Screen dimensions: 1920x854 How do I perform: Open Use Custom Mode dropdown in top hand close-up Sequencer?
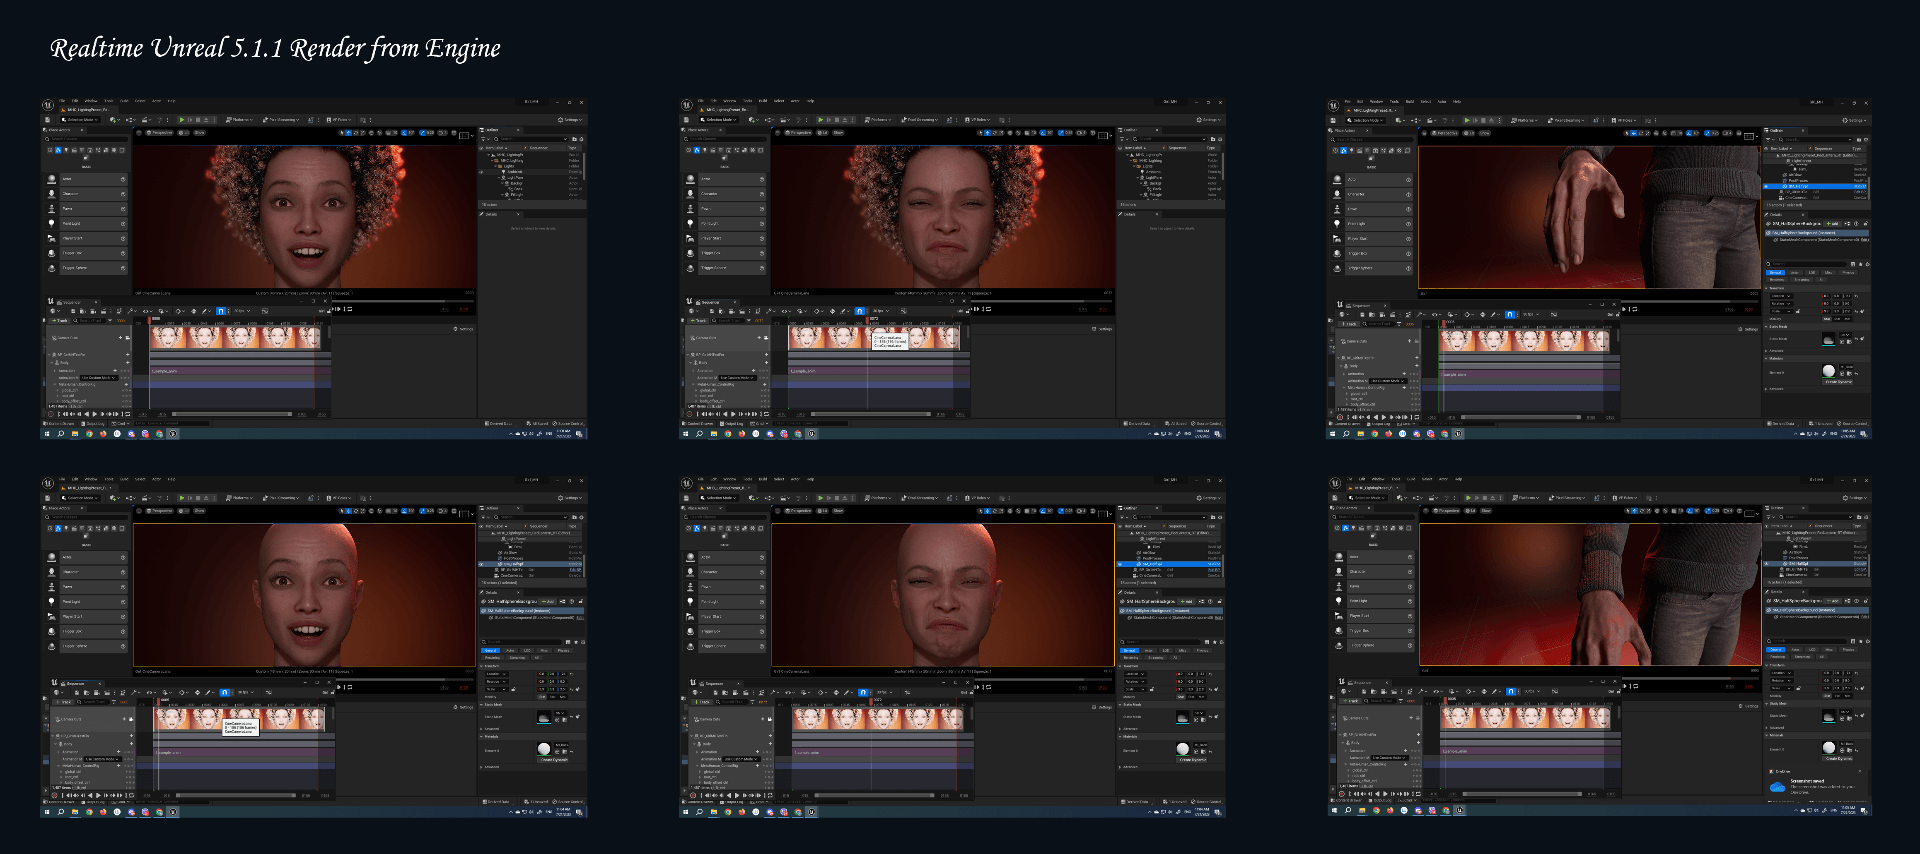[x=1388, y=381]
